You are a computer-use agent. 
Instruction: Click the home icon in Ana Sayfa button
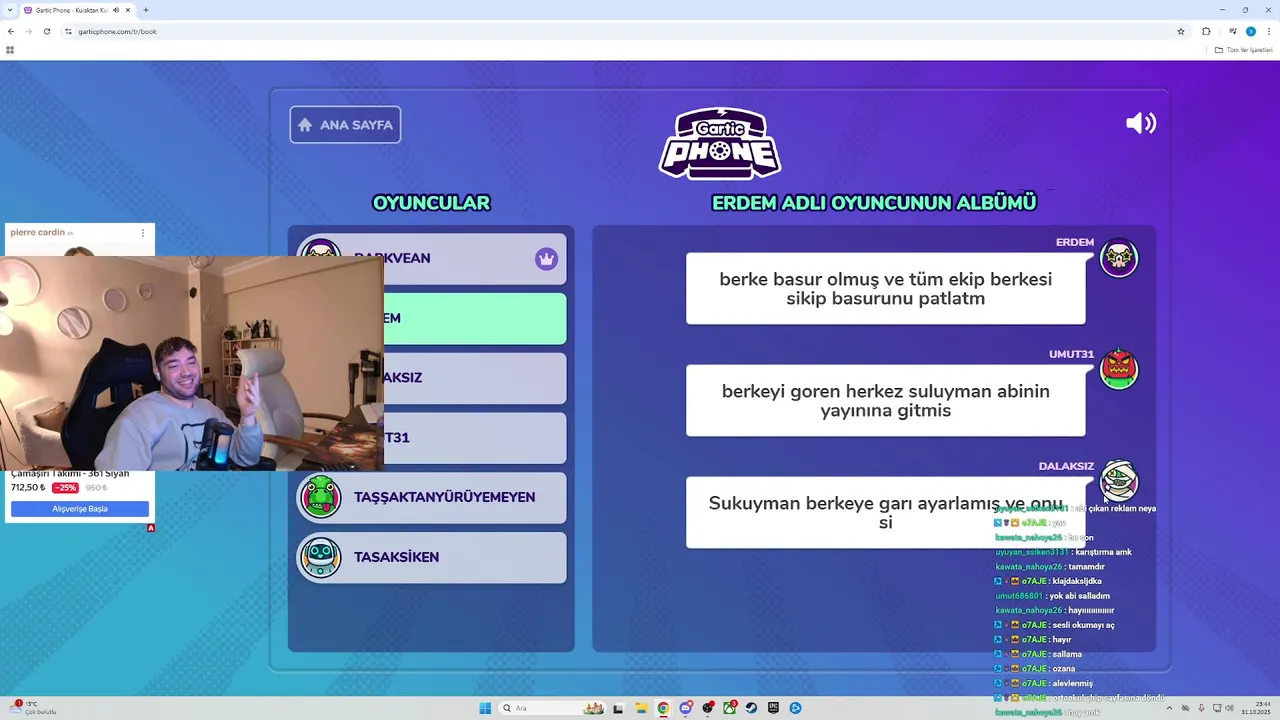click(x=305, y=125)
